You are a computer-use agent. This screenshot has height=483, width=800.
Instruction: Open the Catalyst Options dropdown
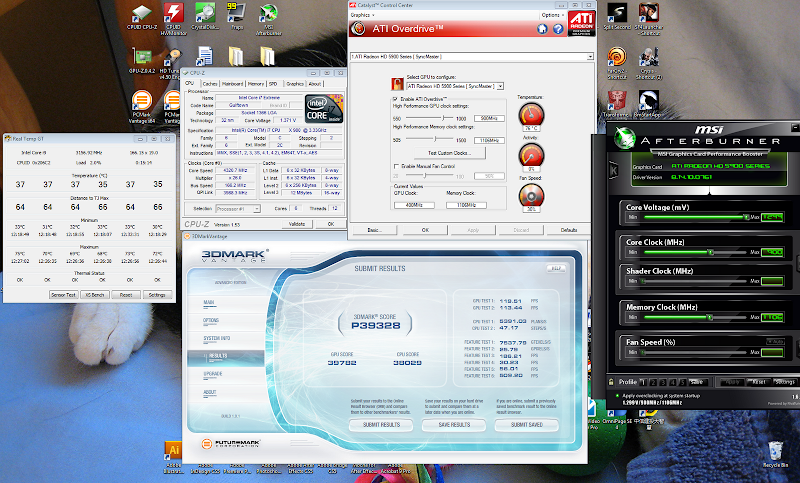click(x=553, y=15)
